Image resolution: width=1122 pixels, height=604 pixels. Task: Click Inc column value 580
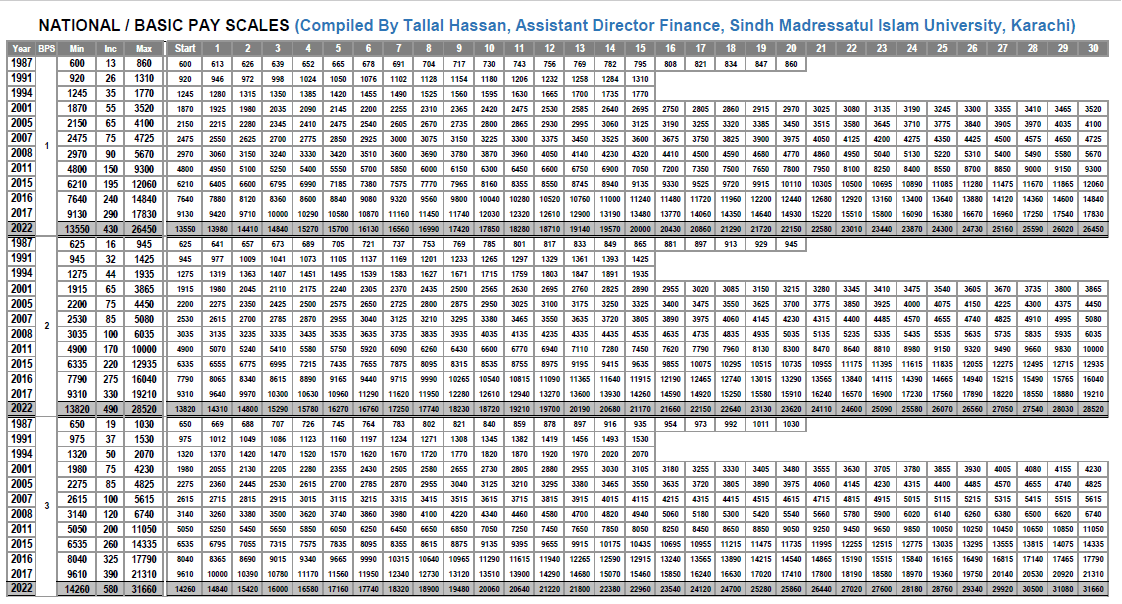point(110,589)
